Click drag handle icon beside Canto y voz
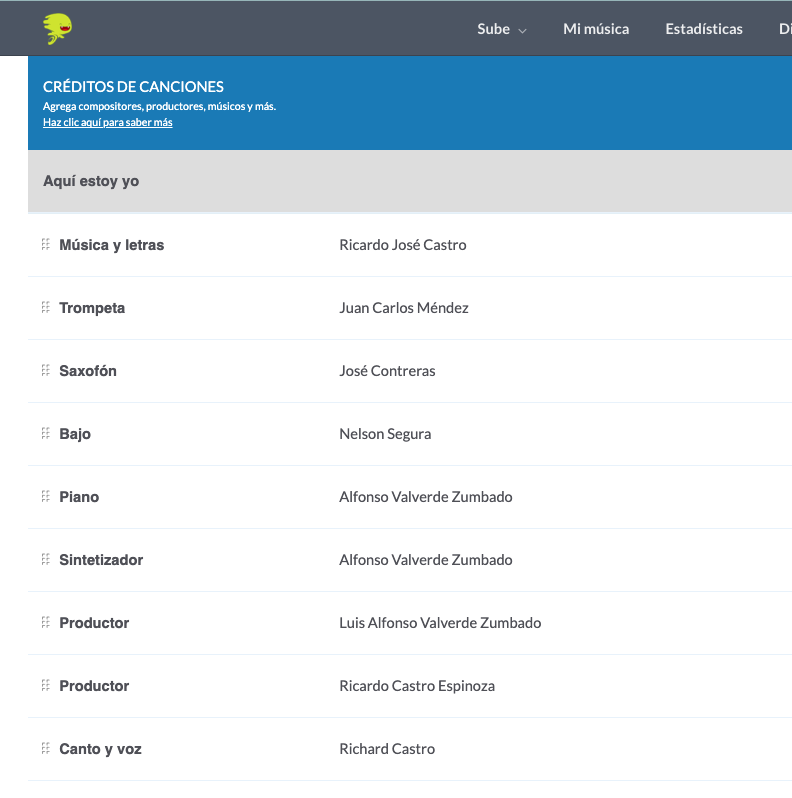Image resolution: width=792 pixels, height=798 pixels. pyautogui.click(x=46, y=749)
